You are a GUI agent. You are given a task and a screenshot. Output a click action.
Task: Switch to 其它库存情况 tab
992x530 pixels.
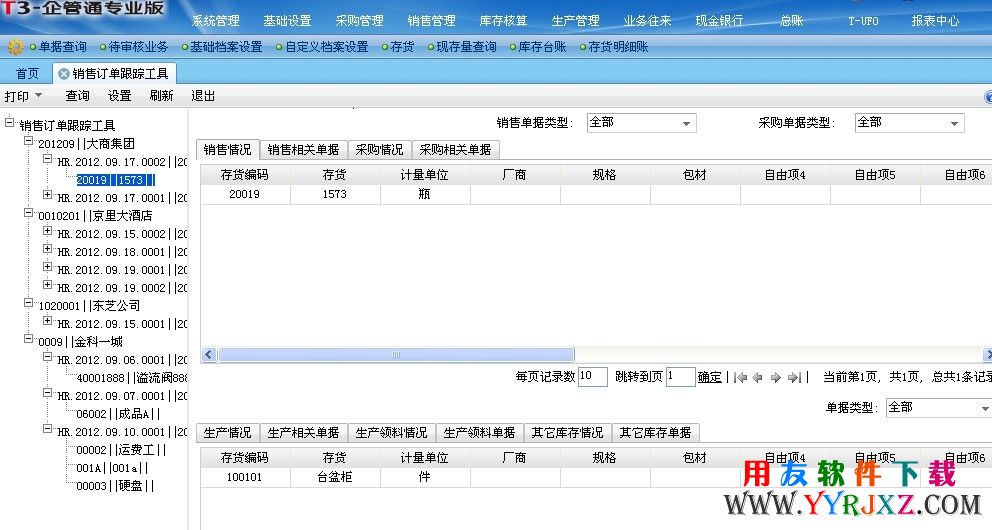(567, 433)
